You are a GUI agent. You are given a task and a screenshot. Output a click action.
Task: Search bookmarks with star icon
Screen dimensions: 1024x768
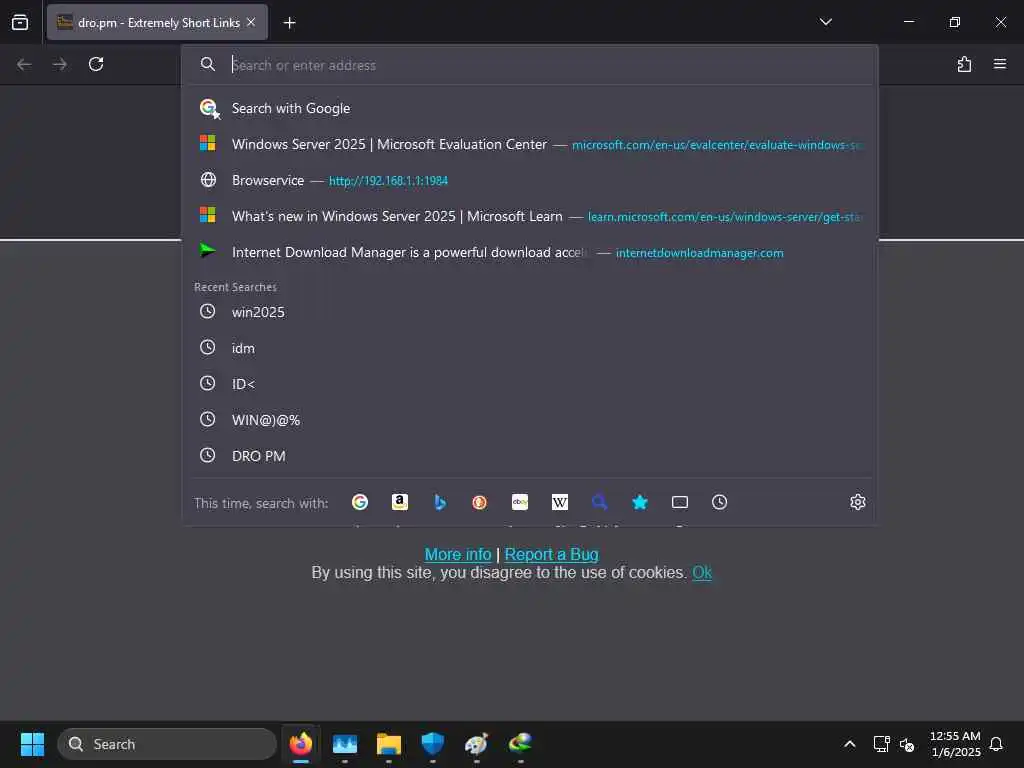click(640, 502)
